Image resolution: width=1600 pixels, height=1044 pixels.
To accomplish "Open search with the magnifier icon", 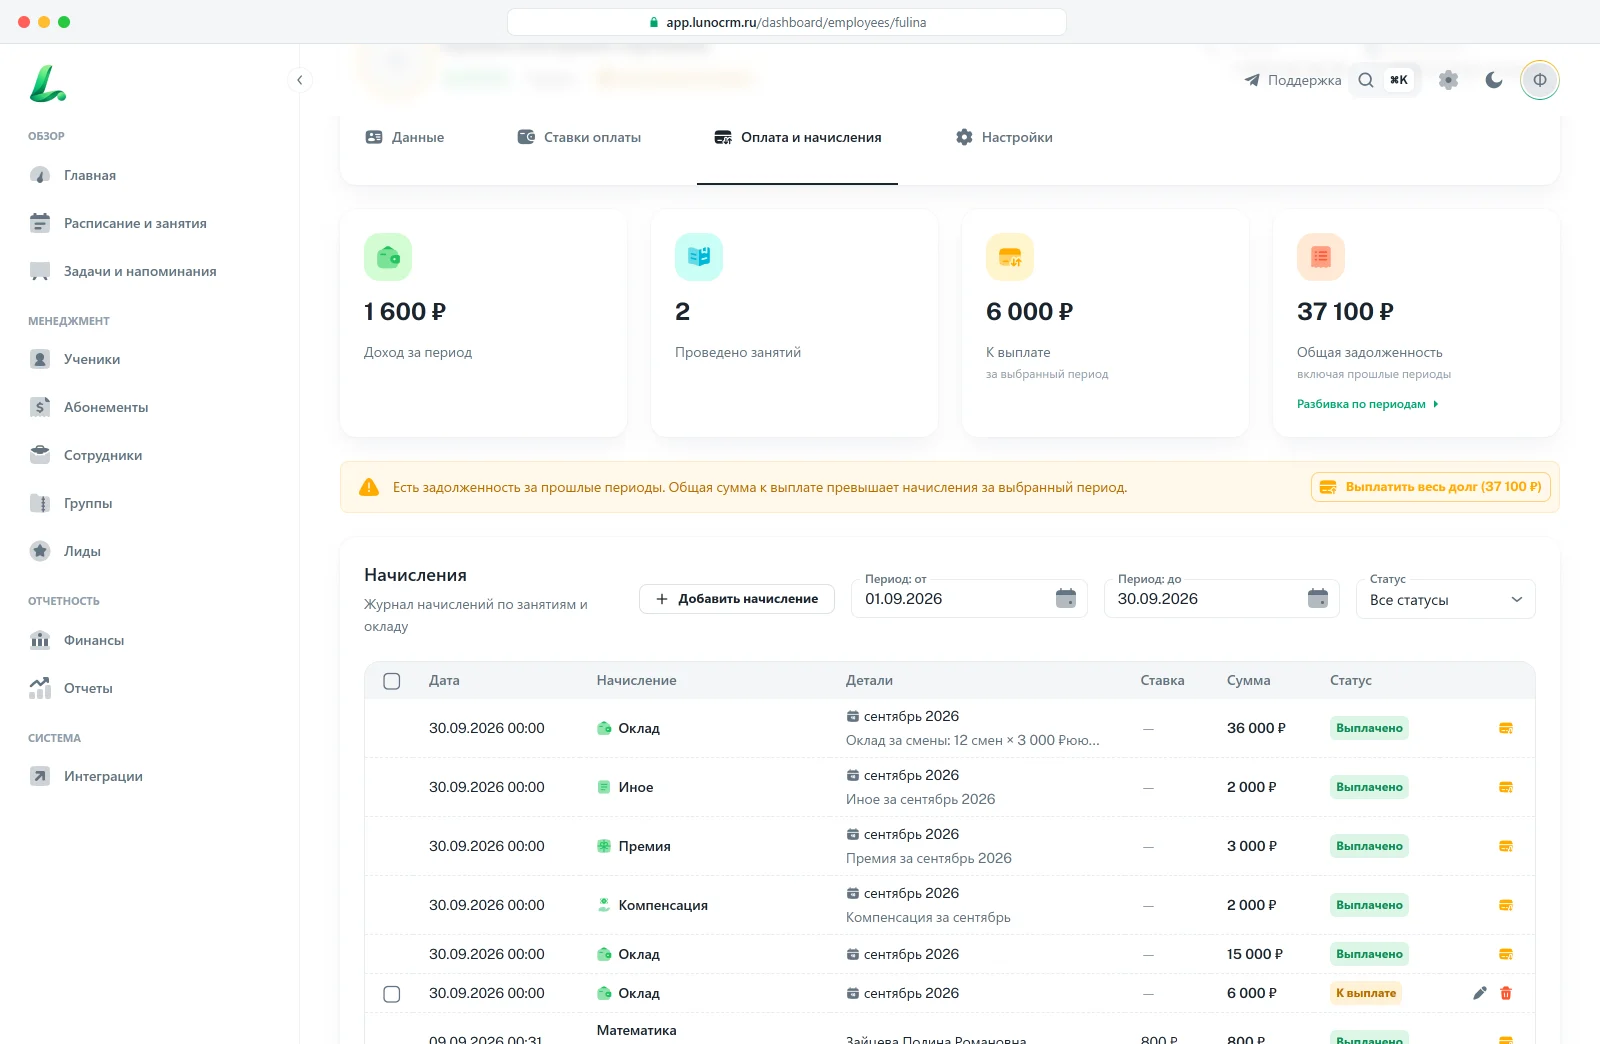I will [x=1366, y=80].
